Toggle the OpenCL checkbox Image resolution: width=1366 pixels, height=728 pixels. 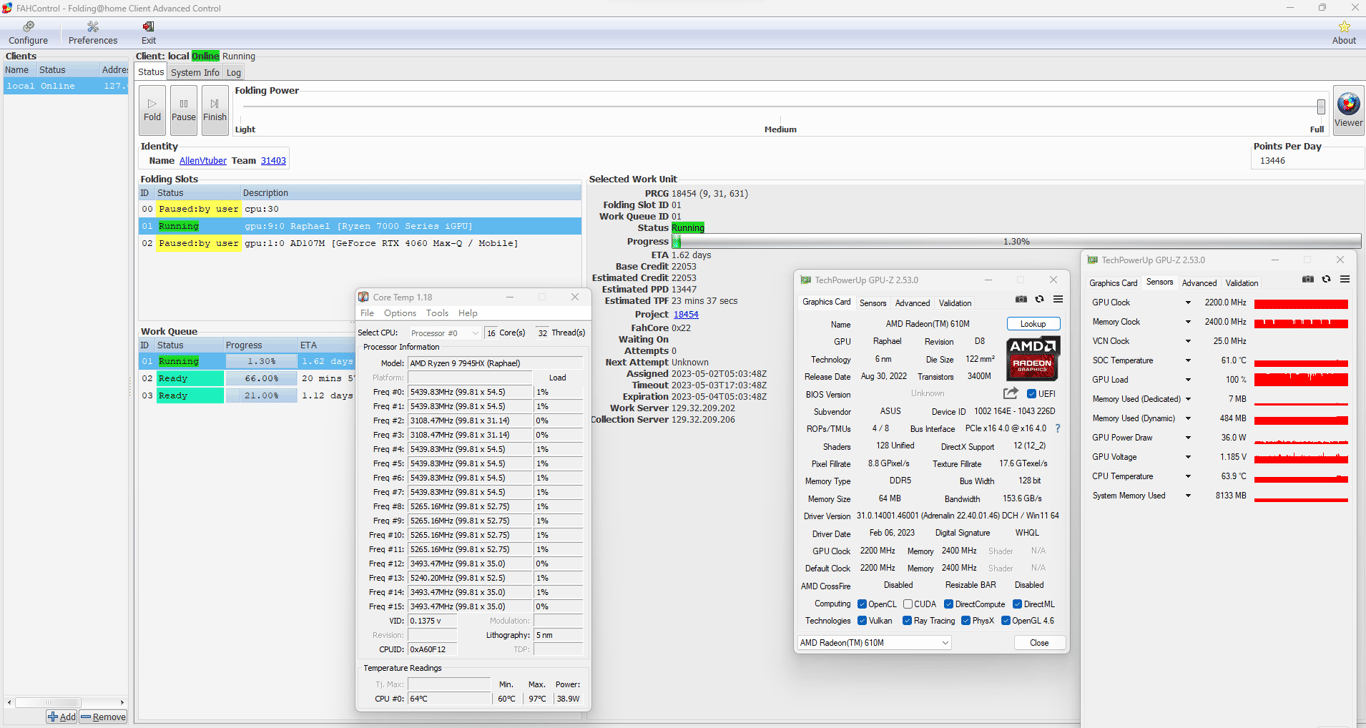point(862,604)
